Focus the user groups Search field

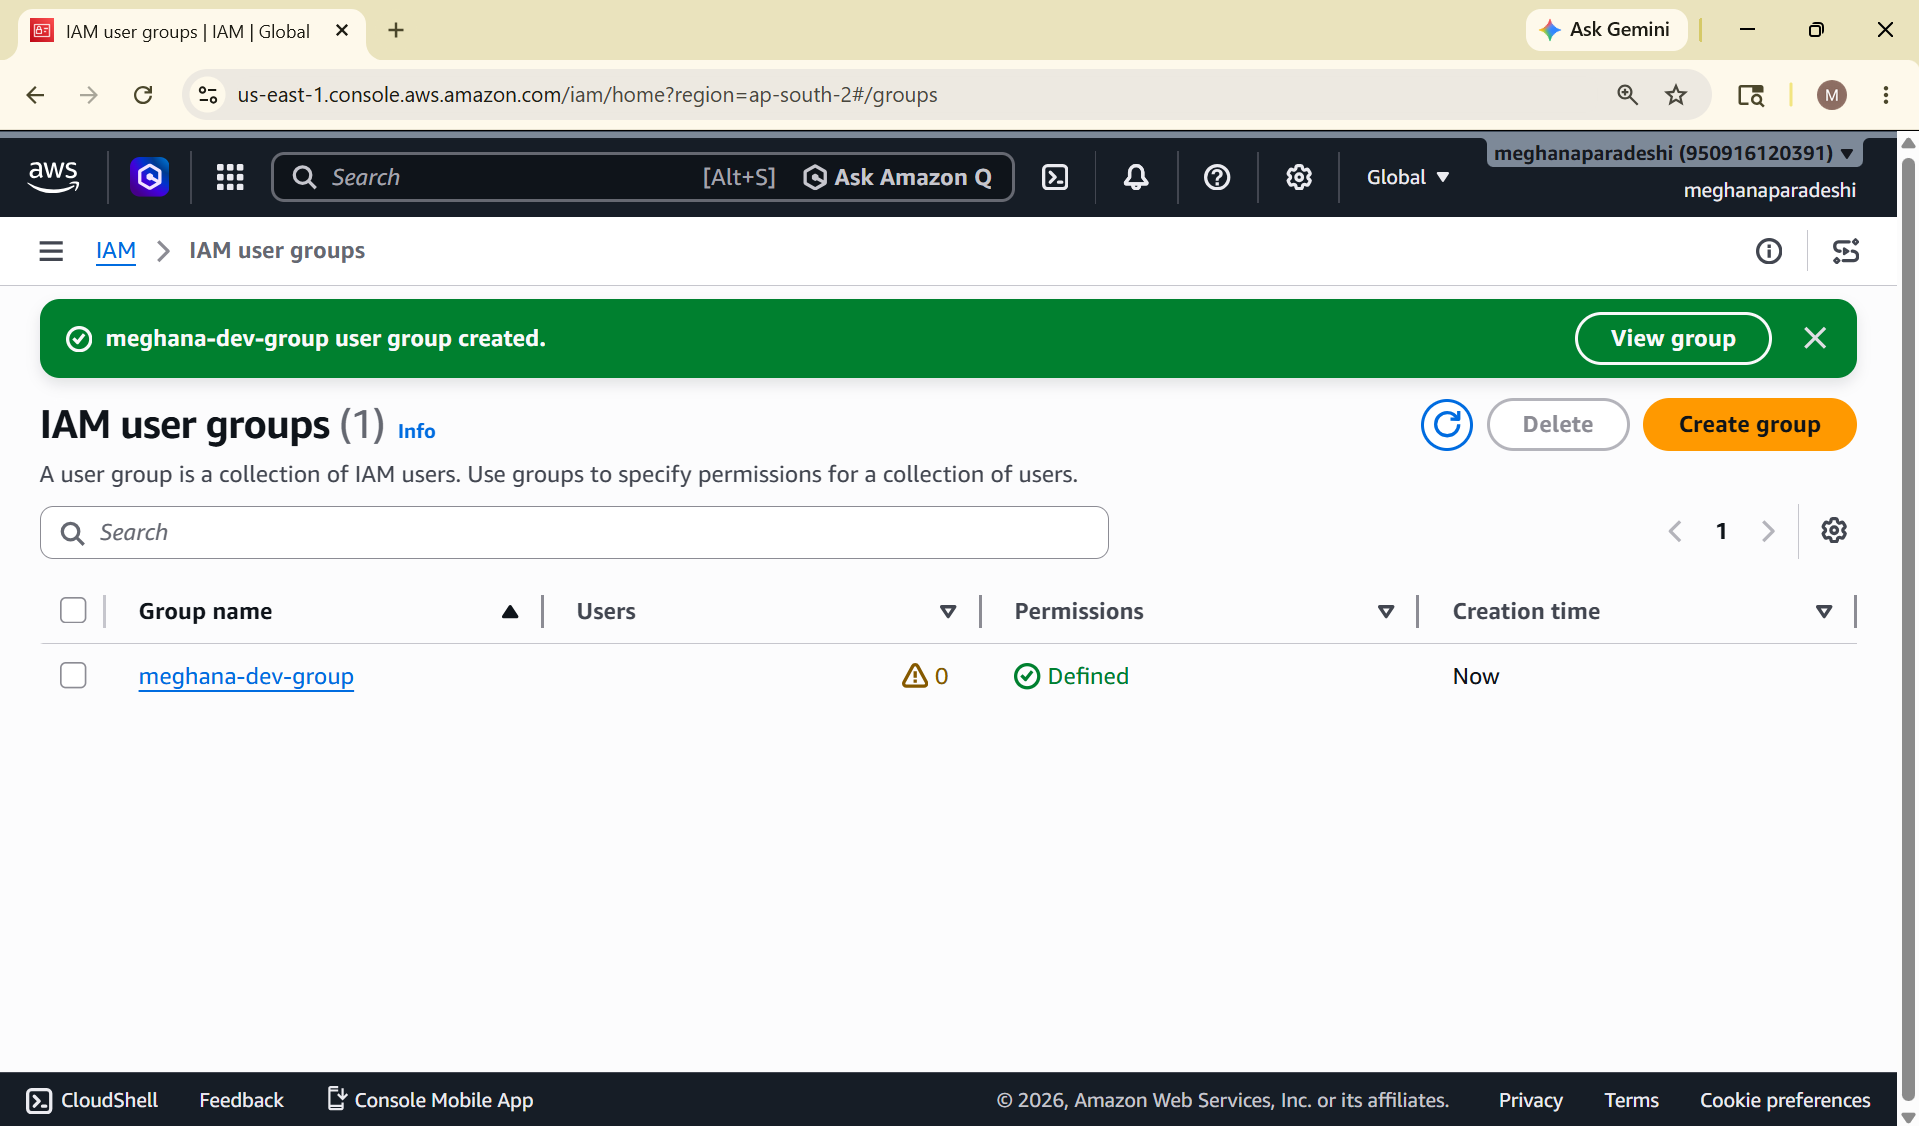point(574,533)
